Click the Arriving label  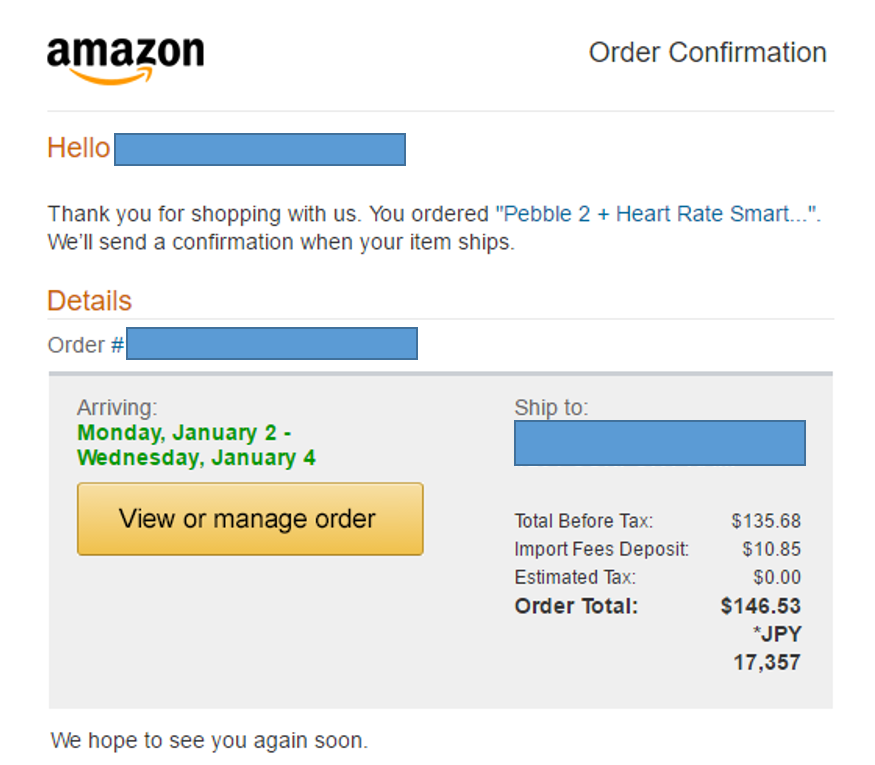click(x=117, y=407)
